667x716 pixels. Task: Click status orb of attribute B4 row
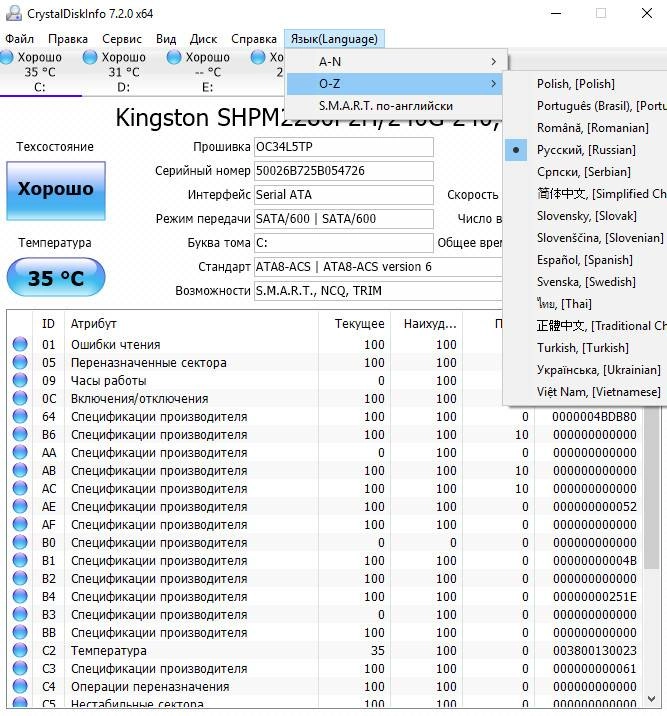pos(20,596)
